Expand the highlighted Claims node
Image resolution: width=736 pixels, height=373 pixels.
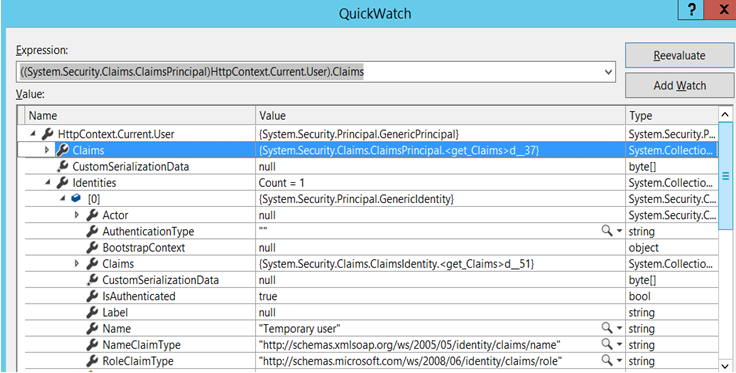(46, 151)
